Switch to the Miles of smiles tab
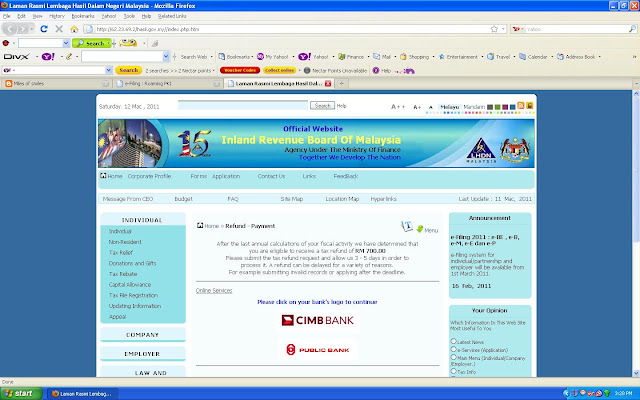The height and width of the screenshot is (400, 640). click(57, 84)
